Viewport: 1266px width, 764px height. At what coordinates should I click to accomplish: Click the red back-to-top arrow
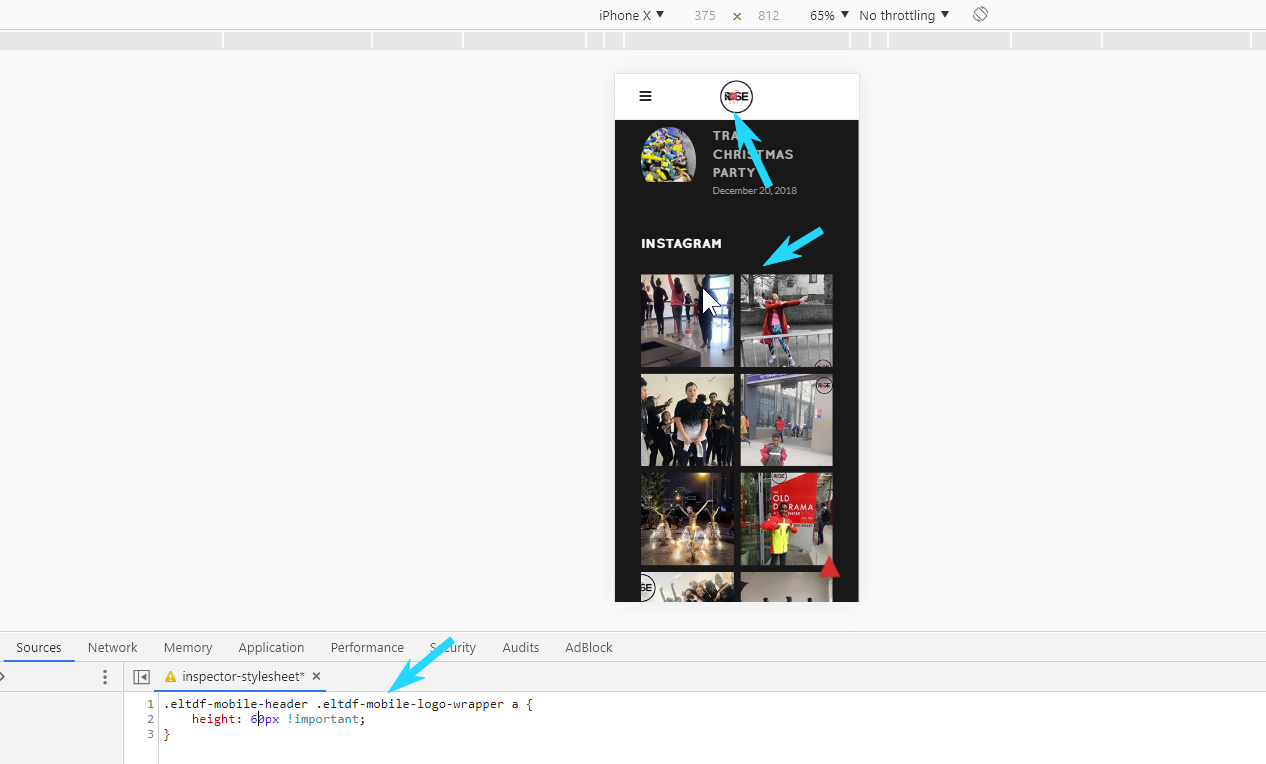829,567
